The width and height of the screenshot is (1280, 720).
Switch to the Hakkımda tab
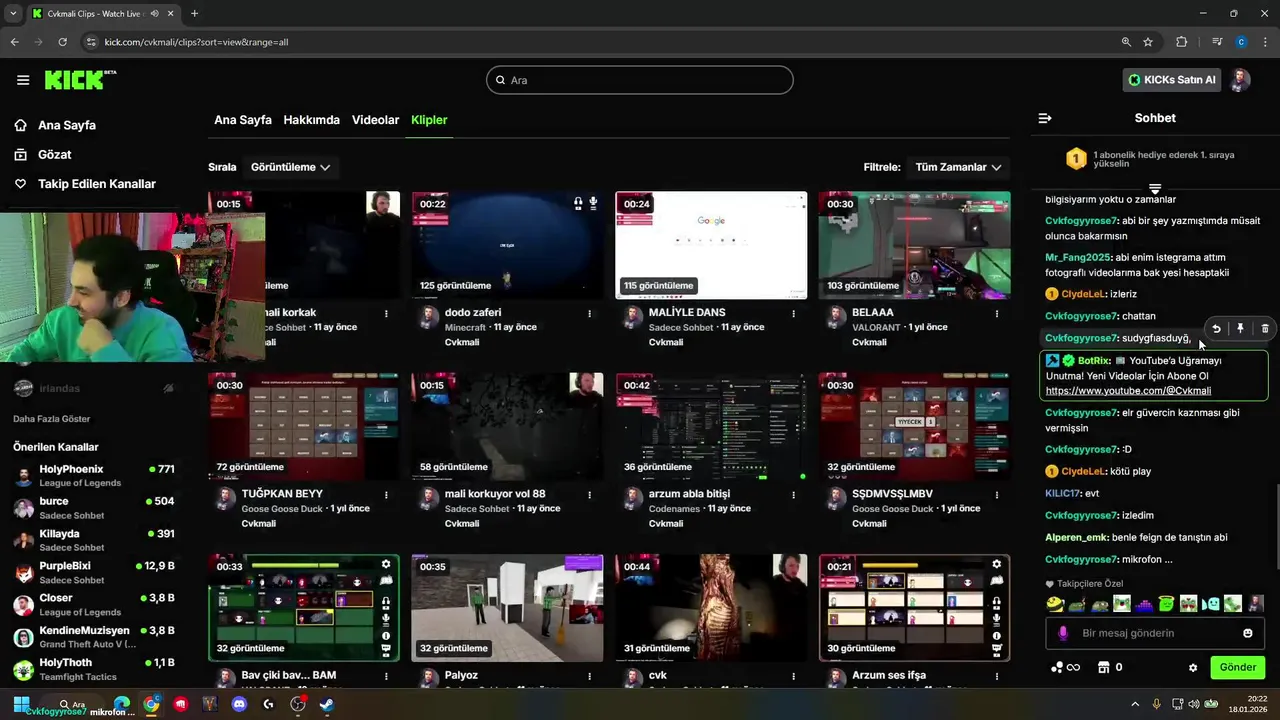[311, 120]
